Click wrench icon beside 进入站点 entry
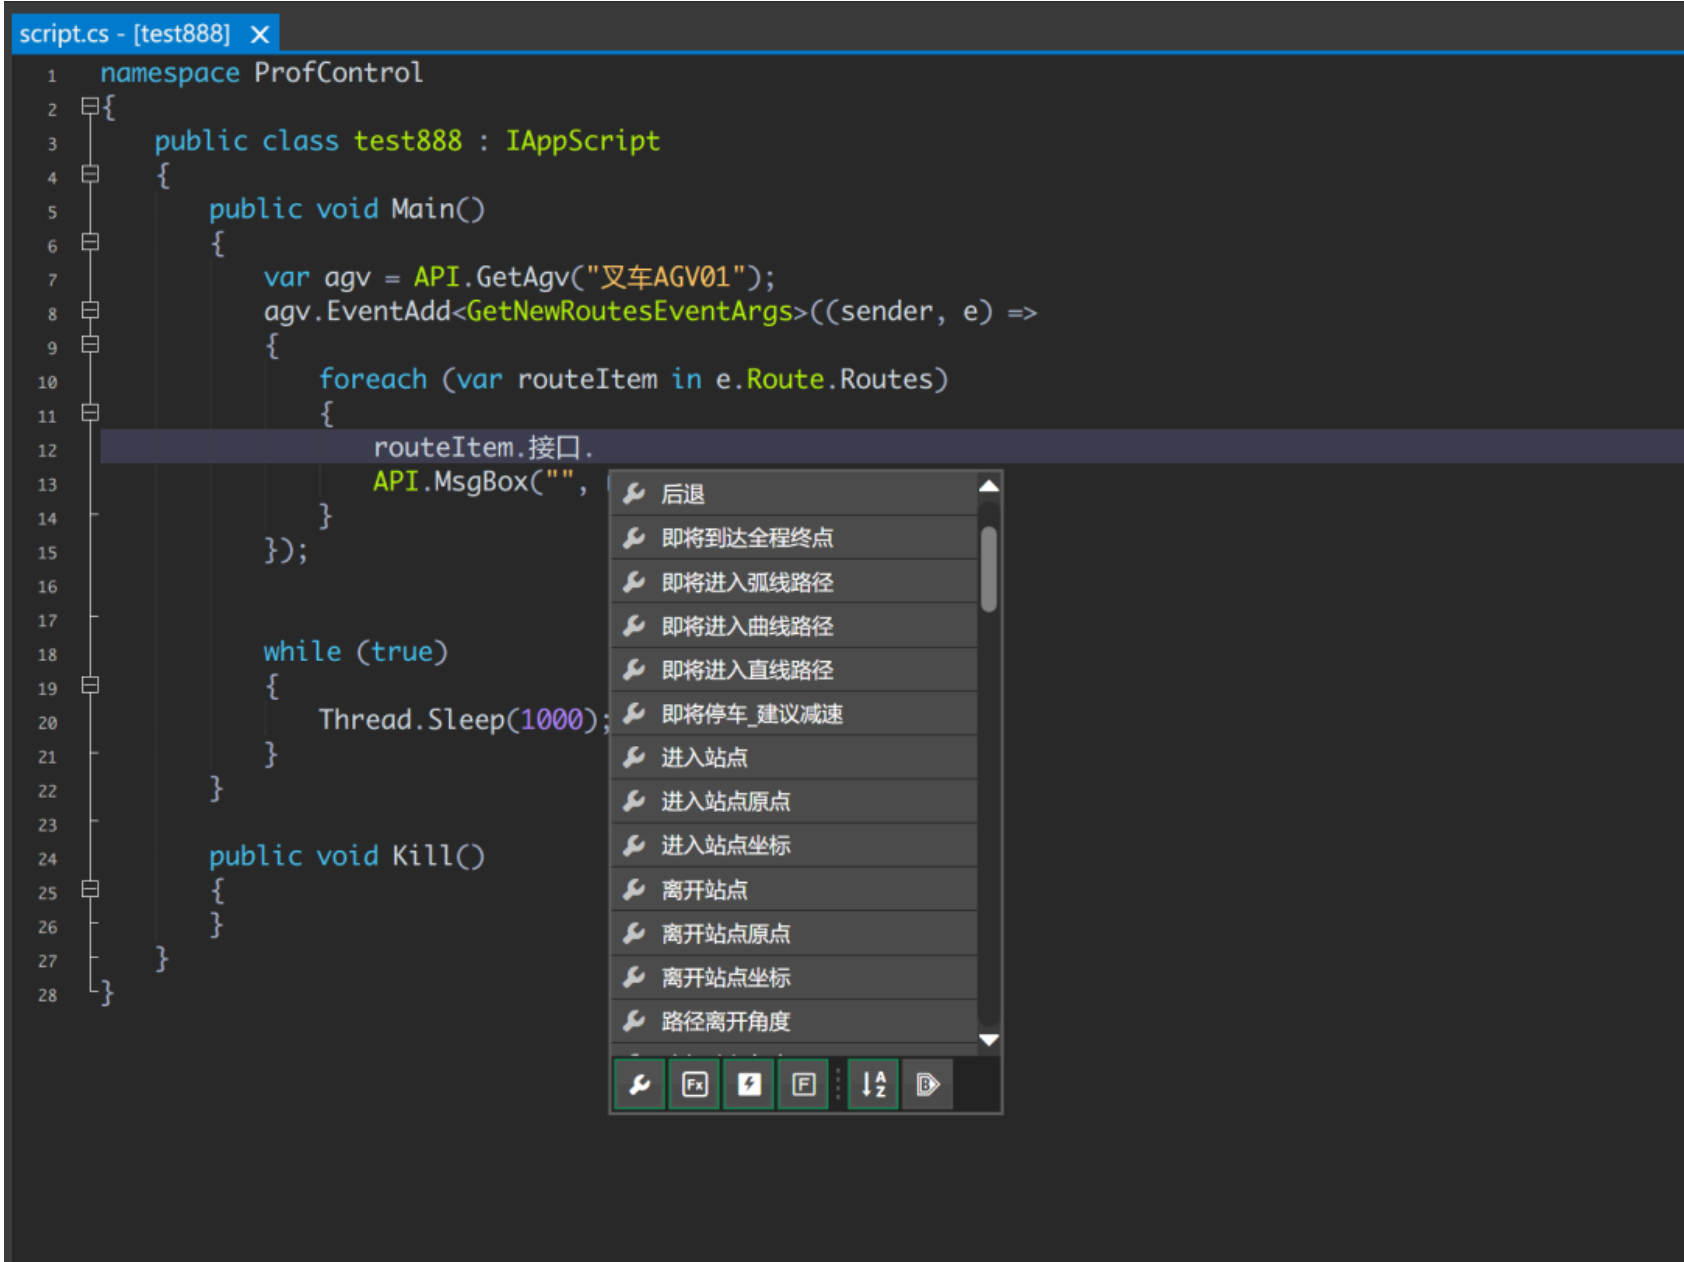Image resolution: width=1684 pixels, height=1262 pixels. point(634,757)
